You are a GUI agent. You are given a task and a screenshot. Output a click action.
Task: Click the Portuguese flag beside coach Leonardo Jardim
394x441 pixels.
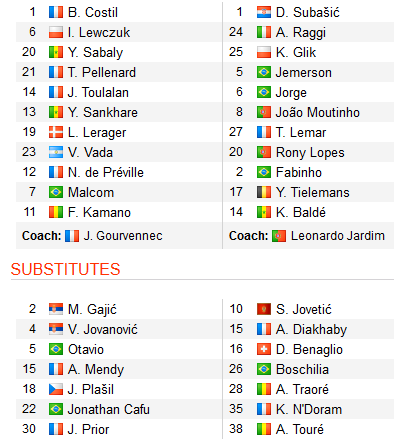point(279,236)
